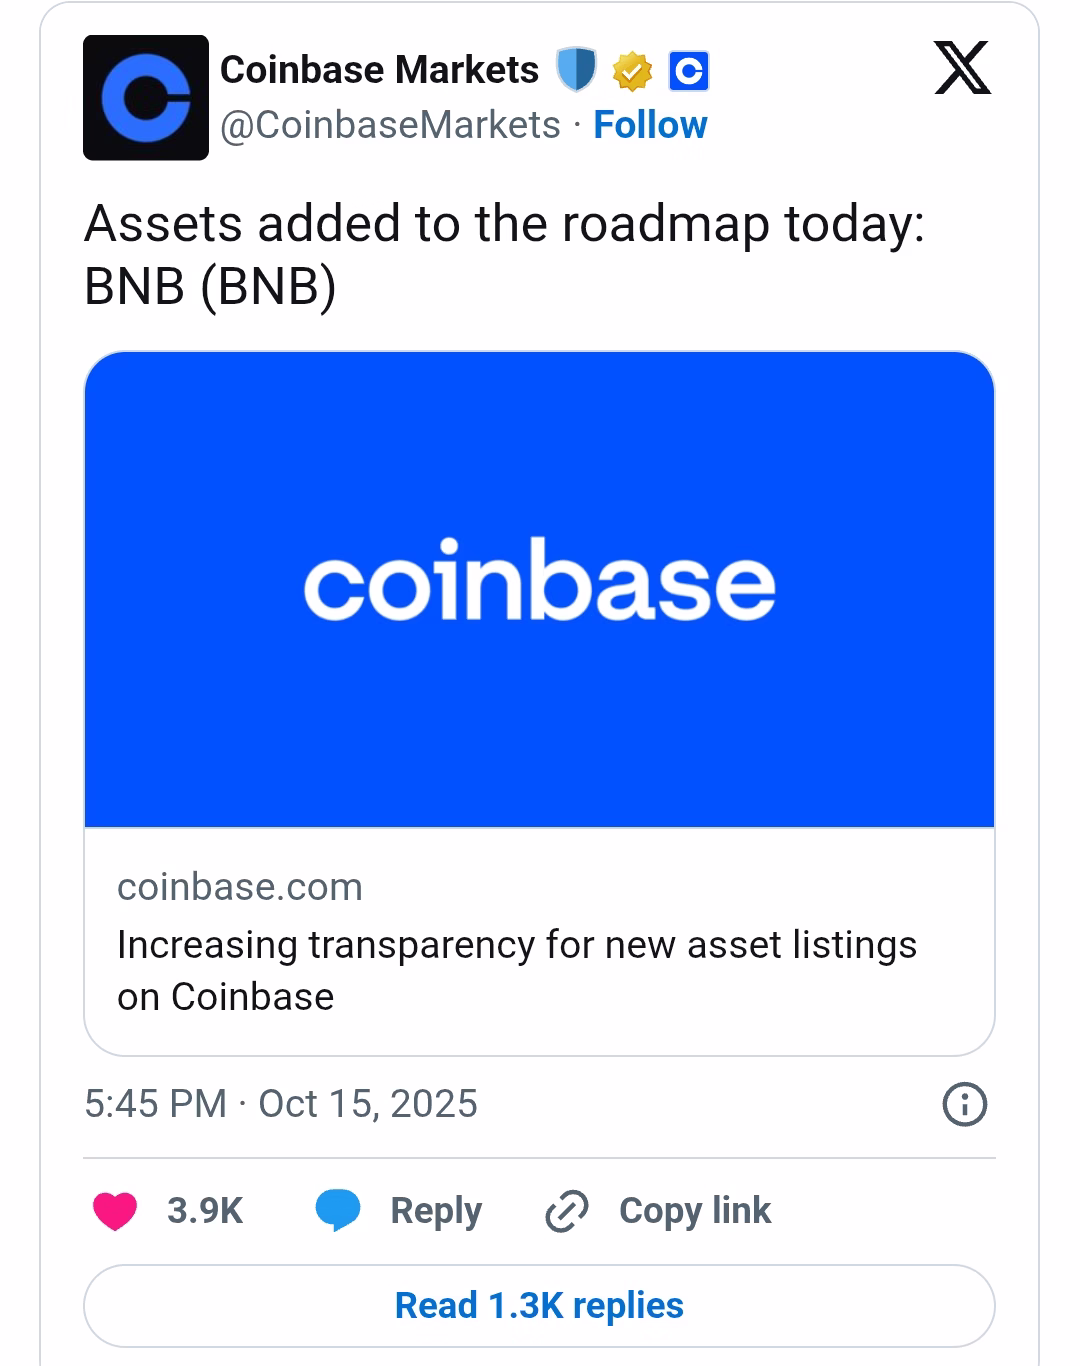The width and height of the screenshot is (1080, 1366).
Task: Click the Coinbase affiliate badge icon
Action: click(x=688, y=71)
